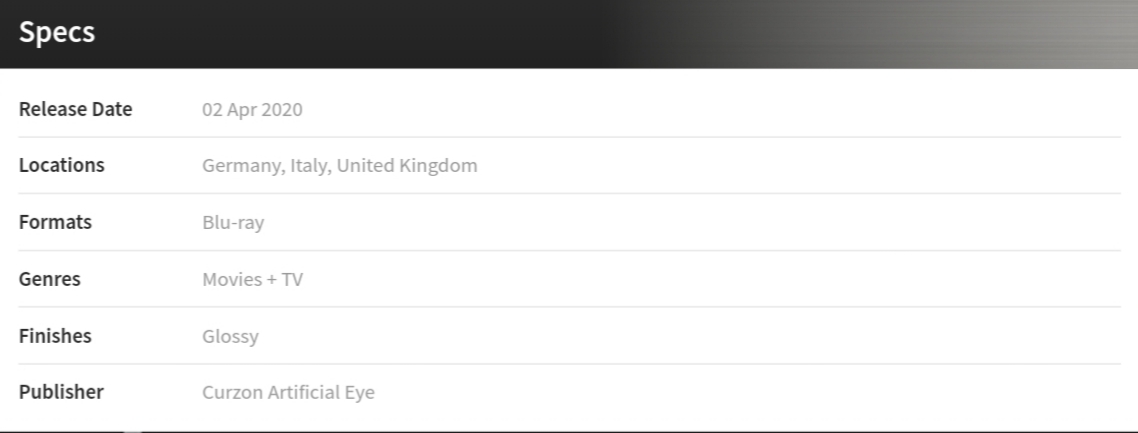Open the Blu-ray format link
The image size is (1138, 433).
(233, 222)
